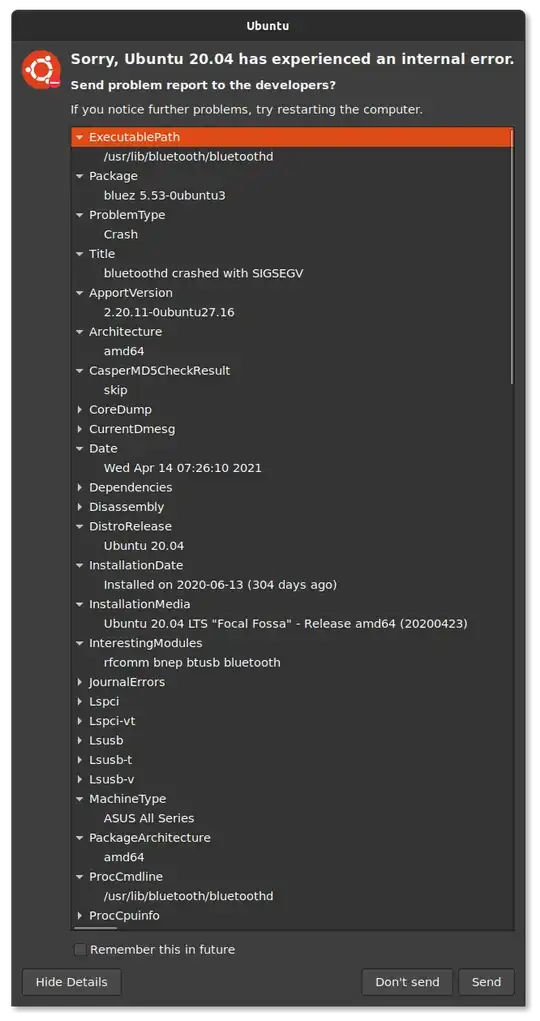540x1021 pixels.
Task: Expand the JournalErrors arrow
Action: (x=79, y=682)
